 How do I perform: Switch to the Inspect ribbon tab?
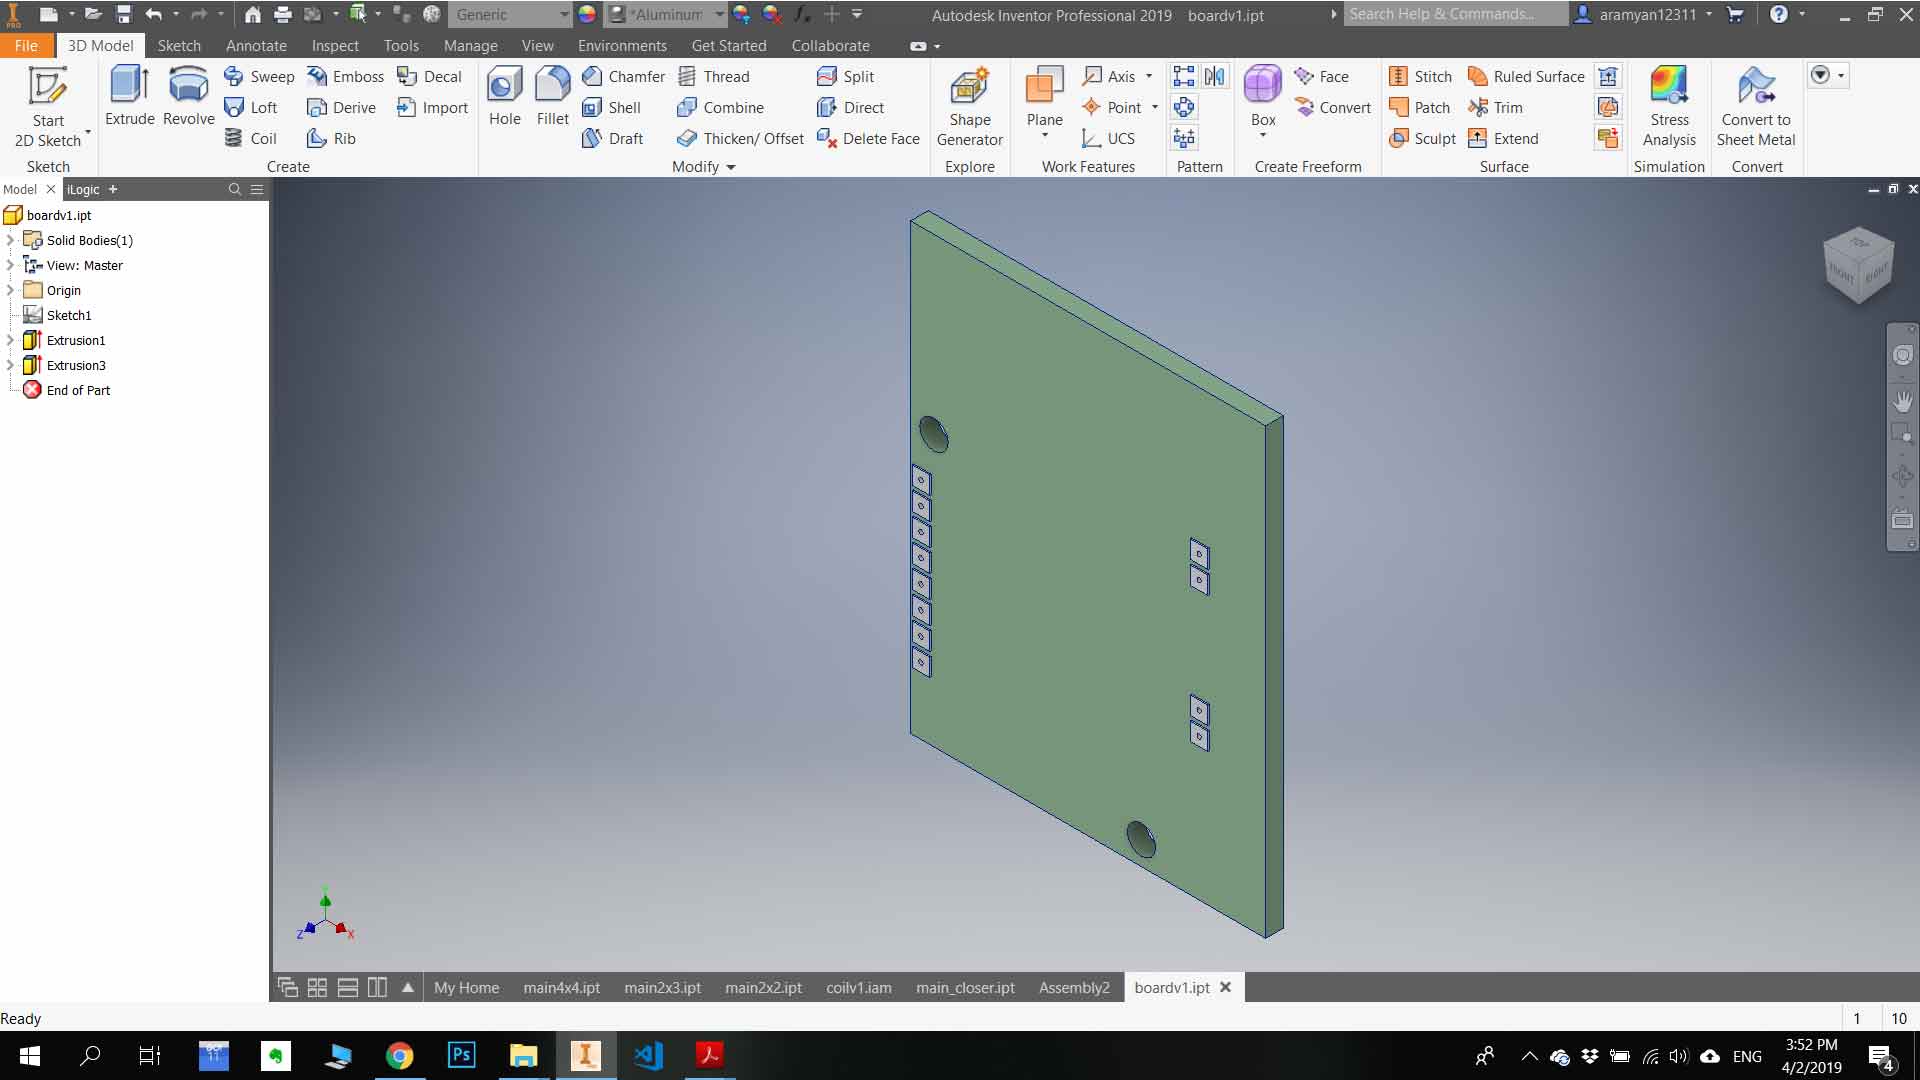pyautogui.click(x=334, y=46)
